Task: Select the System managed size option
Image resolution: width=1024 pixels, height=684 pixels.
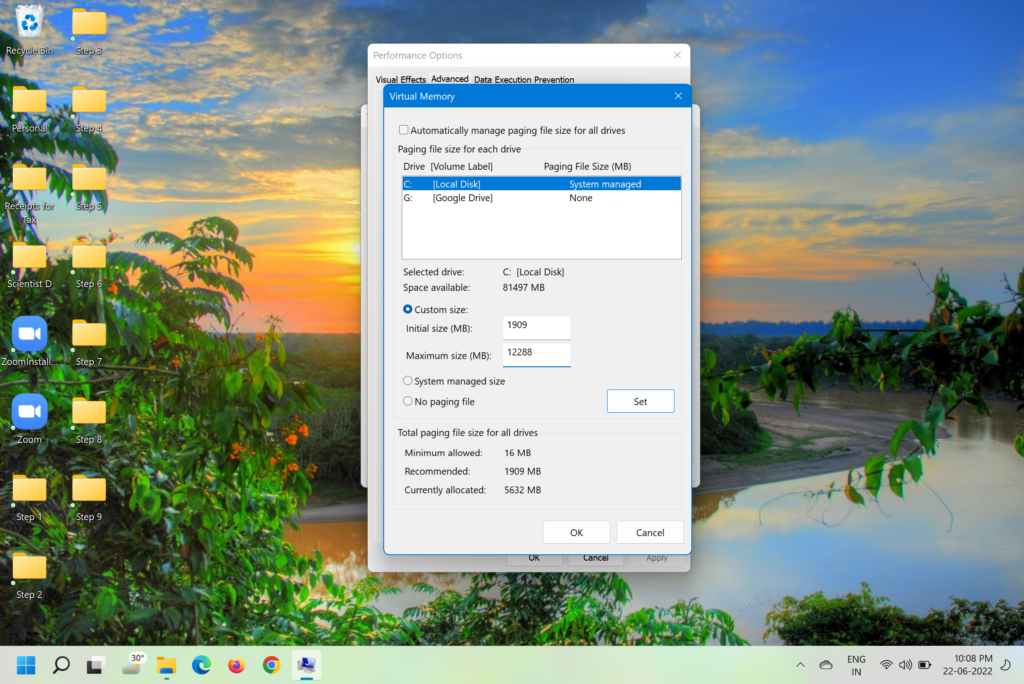Action: (408, 381)
